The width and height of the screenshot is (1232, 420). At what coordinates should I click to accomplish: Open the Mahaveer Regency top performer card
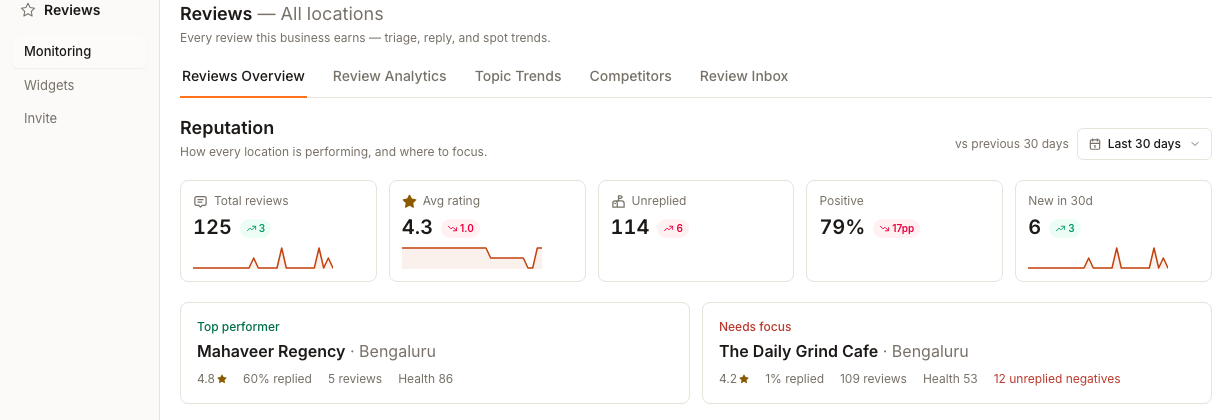coord(435,353)
